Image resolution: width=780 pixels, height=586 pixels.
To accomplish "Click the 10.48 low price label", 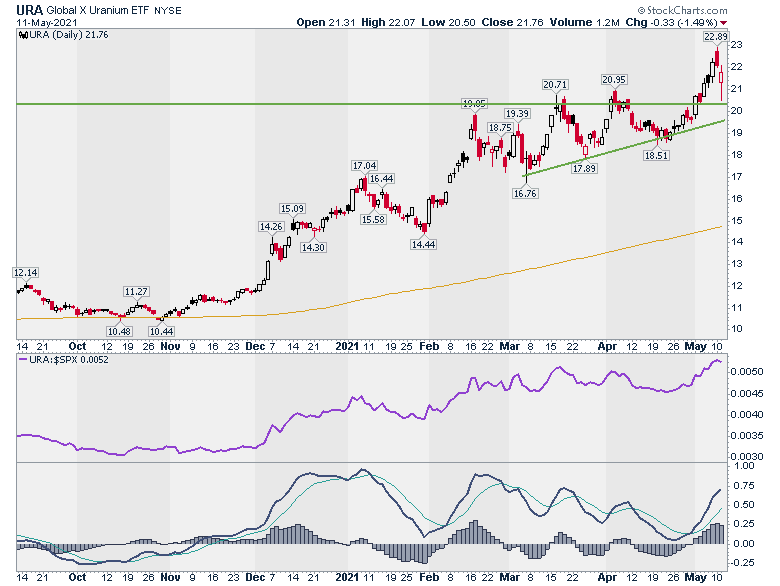I will 119,331.
